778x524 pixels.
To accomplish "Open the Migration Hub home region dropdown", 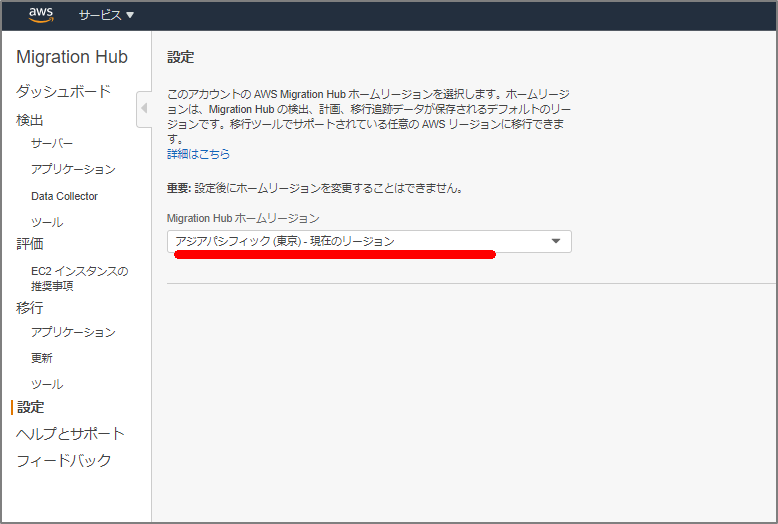I will pos(360,241).
